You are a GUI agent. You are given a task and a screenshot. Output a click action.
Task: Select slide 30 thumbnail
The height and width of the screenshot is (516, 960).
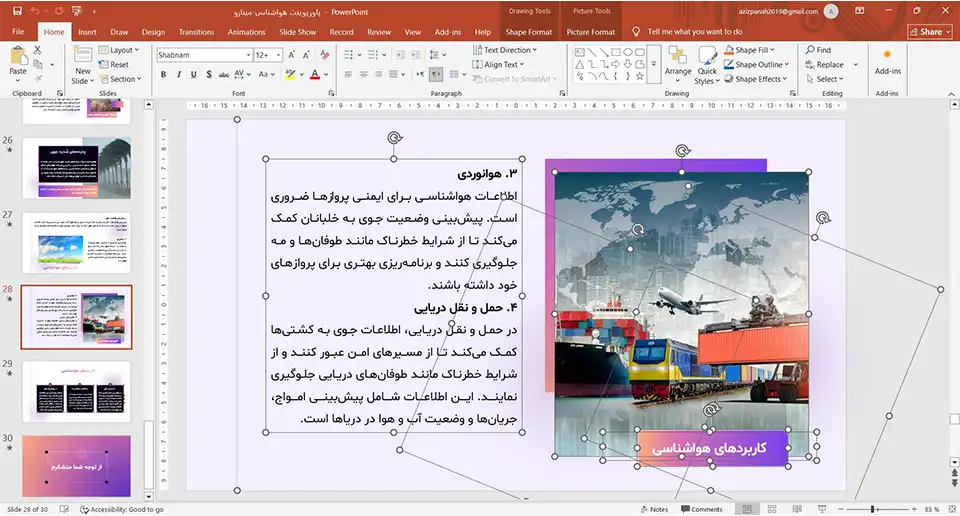coord(77,466)
